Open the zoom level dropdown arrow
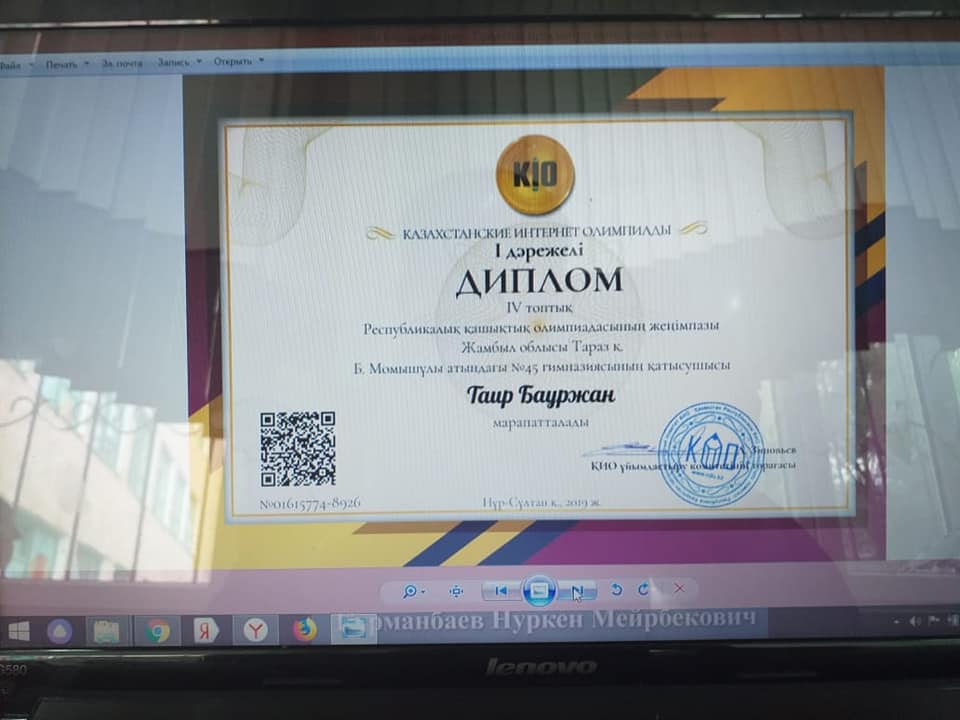 point(424,591)
